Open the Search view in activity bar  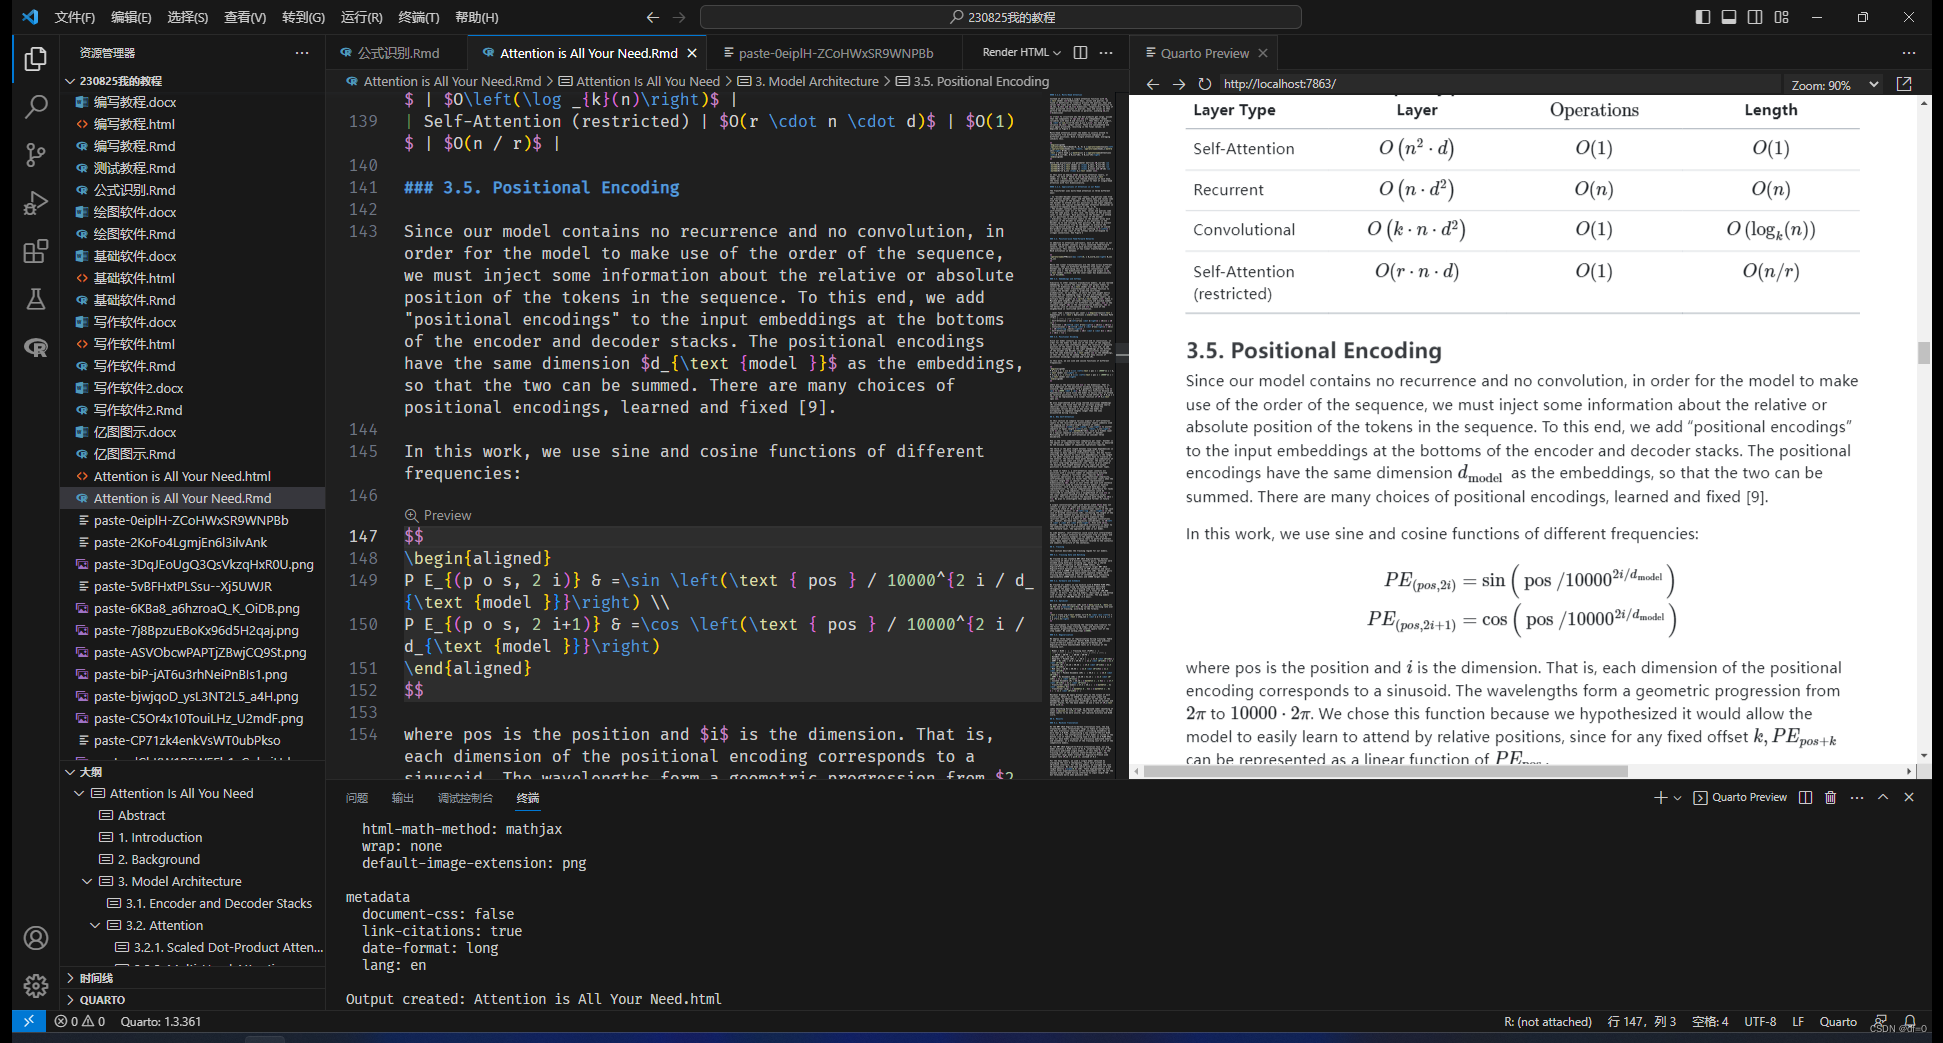[x=36, y=106]
